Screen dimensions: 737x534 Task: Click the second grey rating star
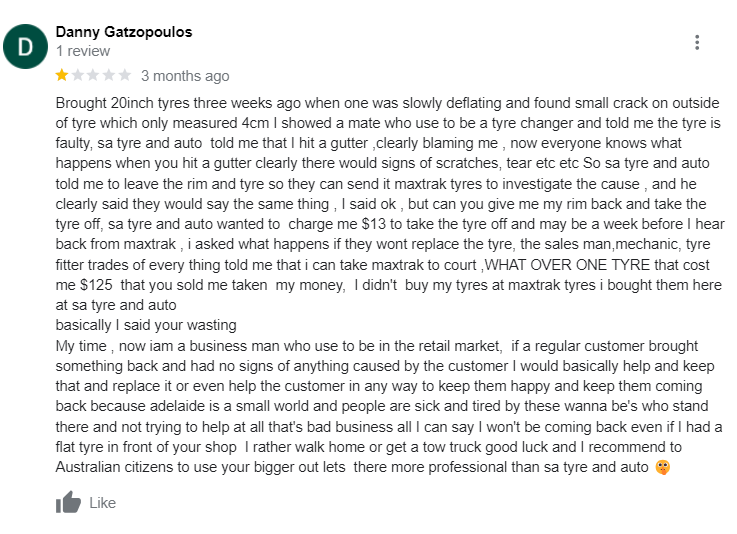[x=78, y=75]
